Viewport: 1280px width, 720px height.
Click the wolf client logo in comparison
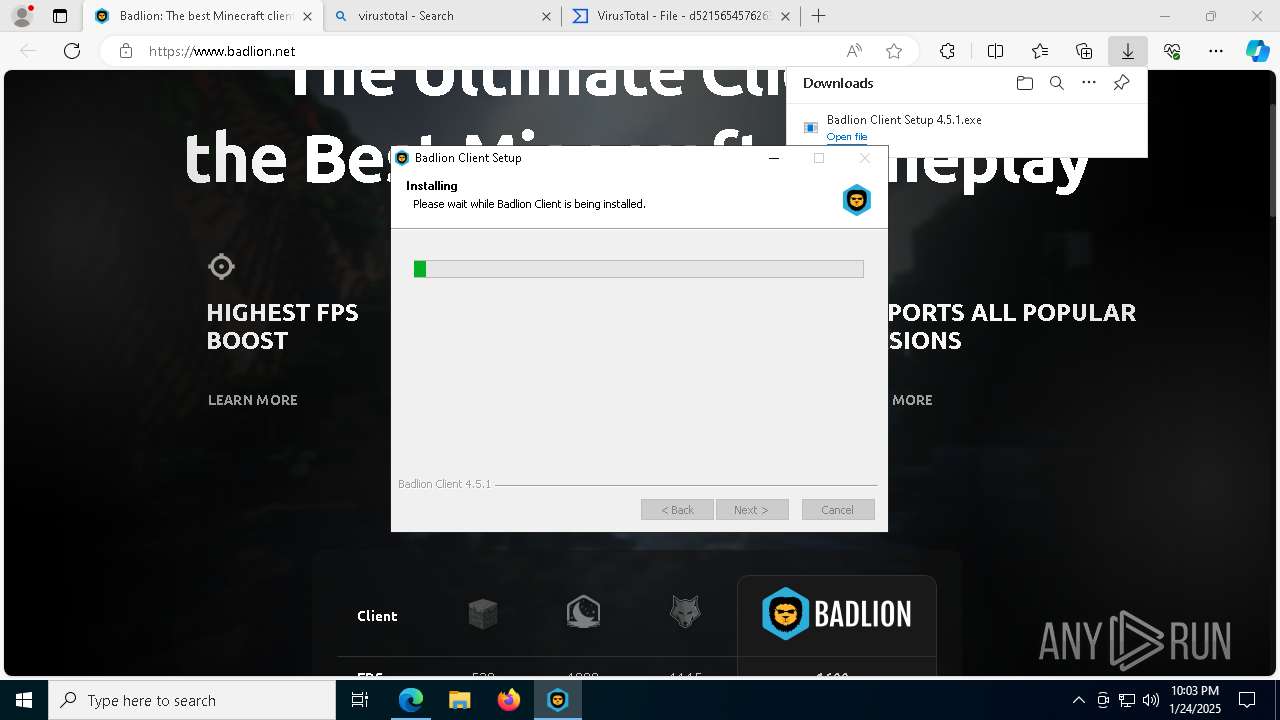coord(685,612)
